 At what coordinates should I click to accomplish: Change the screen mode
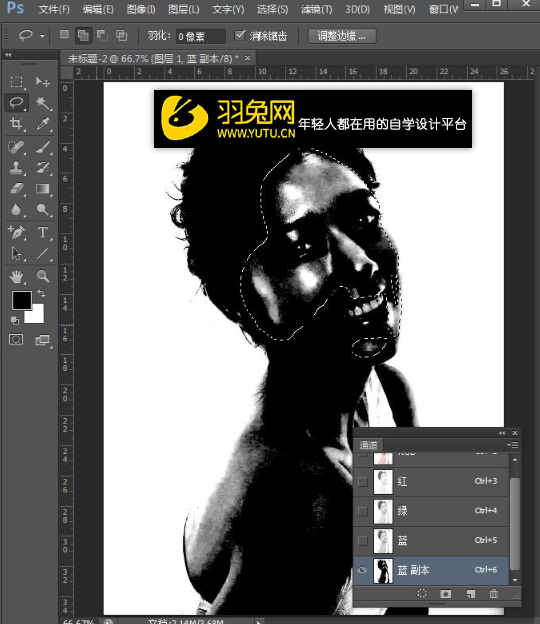(x=42, y=340)
